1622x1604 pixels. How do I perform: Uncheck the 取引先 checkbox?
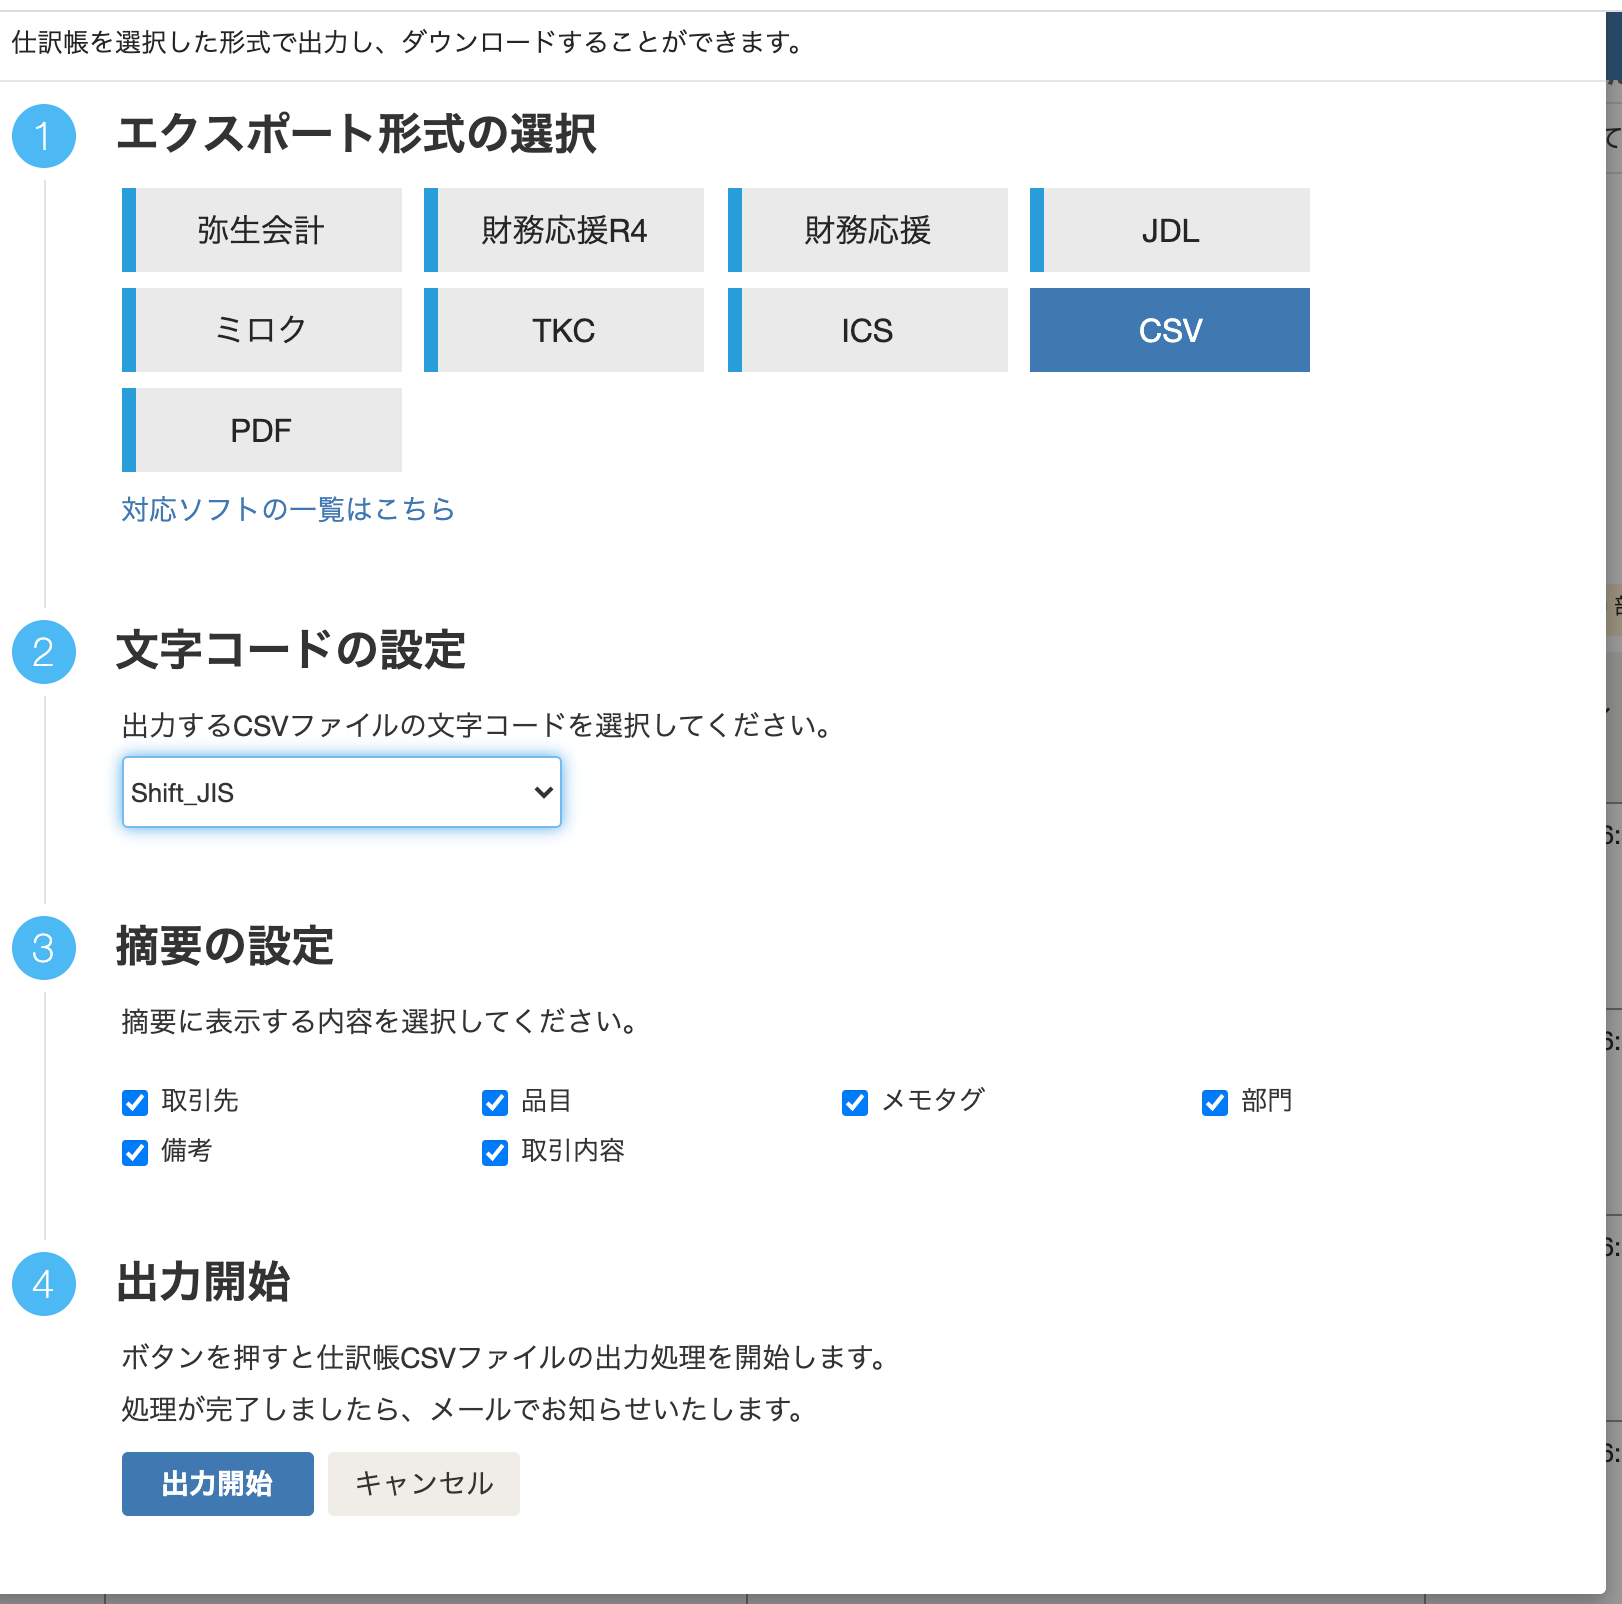(x=135, y=1102)
